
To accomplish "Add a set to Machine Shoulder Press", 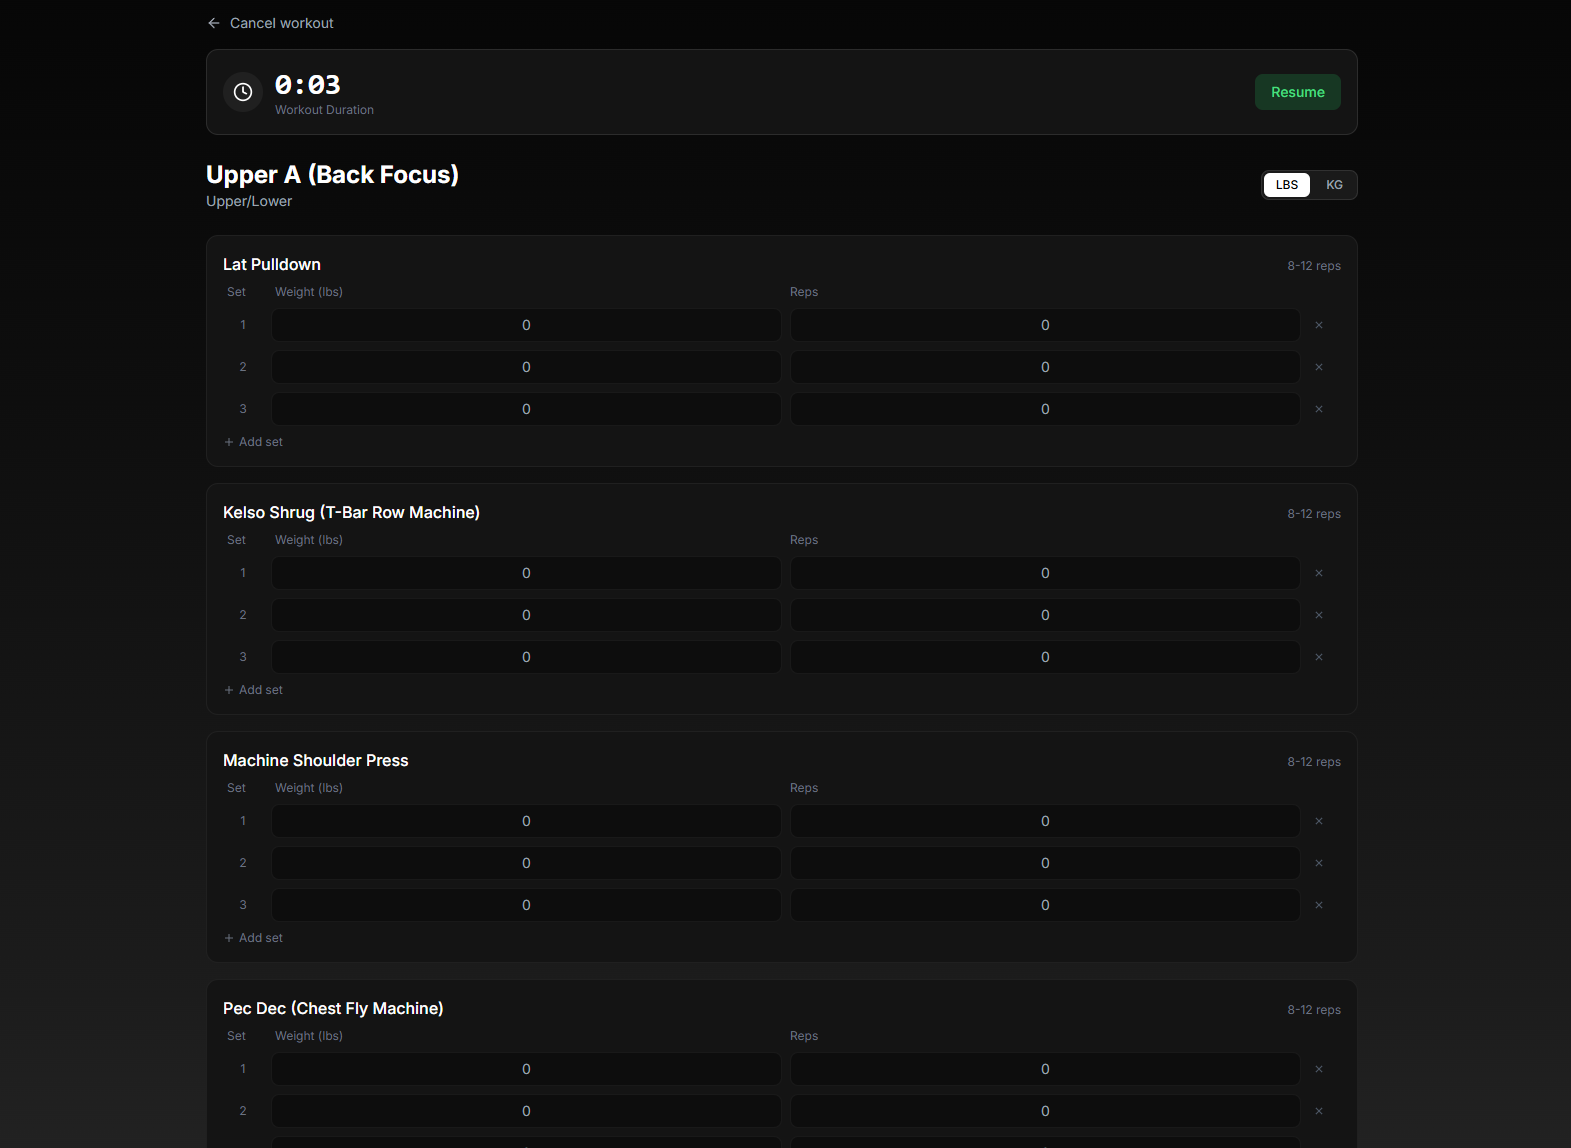I will 254,938.
